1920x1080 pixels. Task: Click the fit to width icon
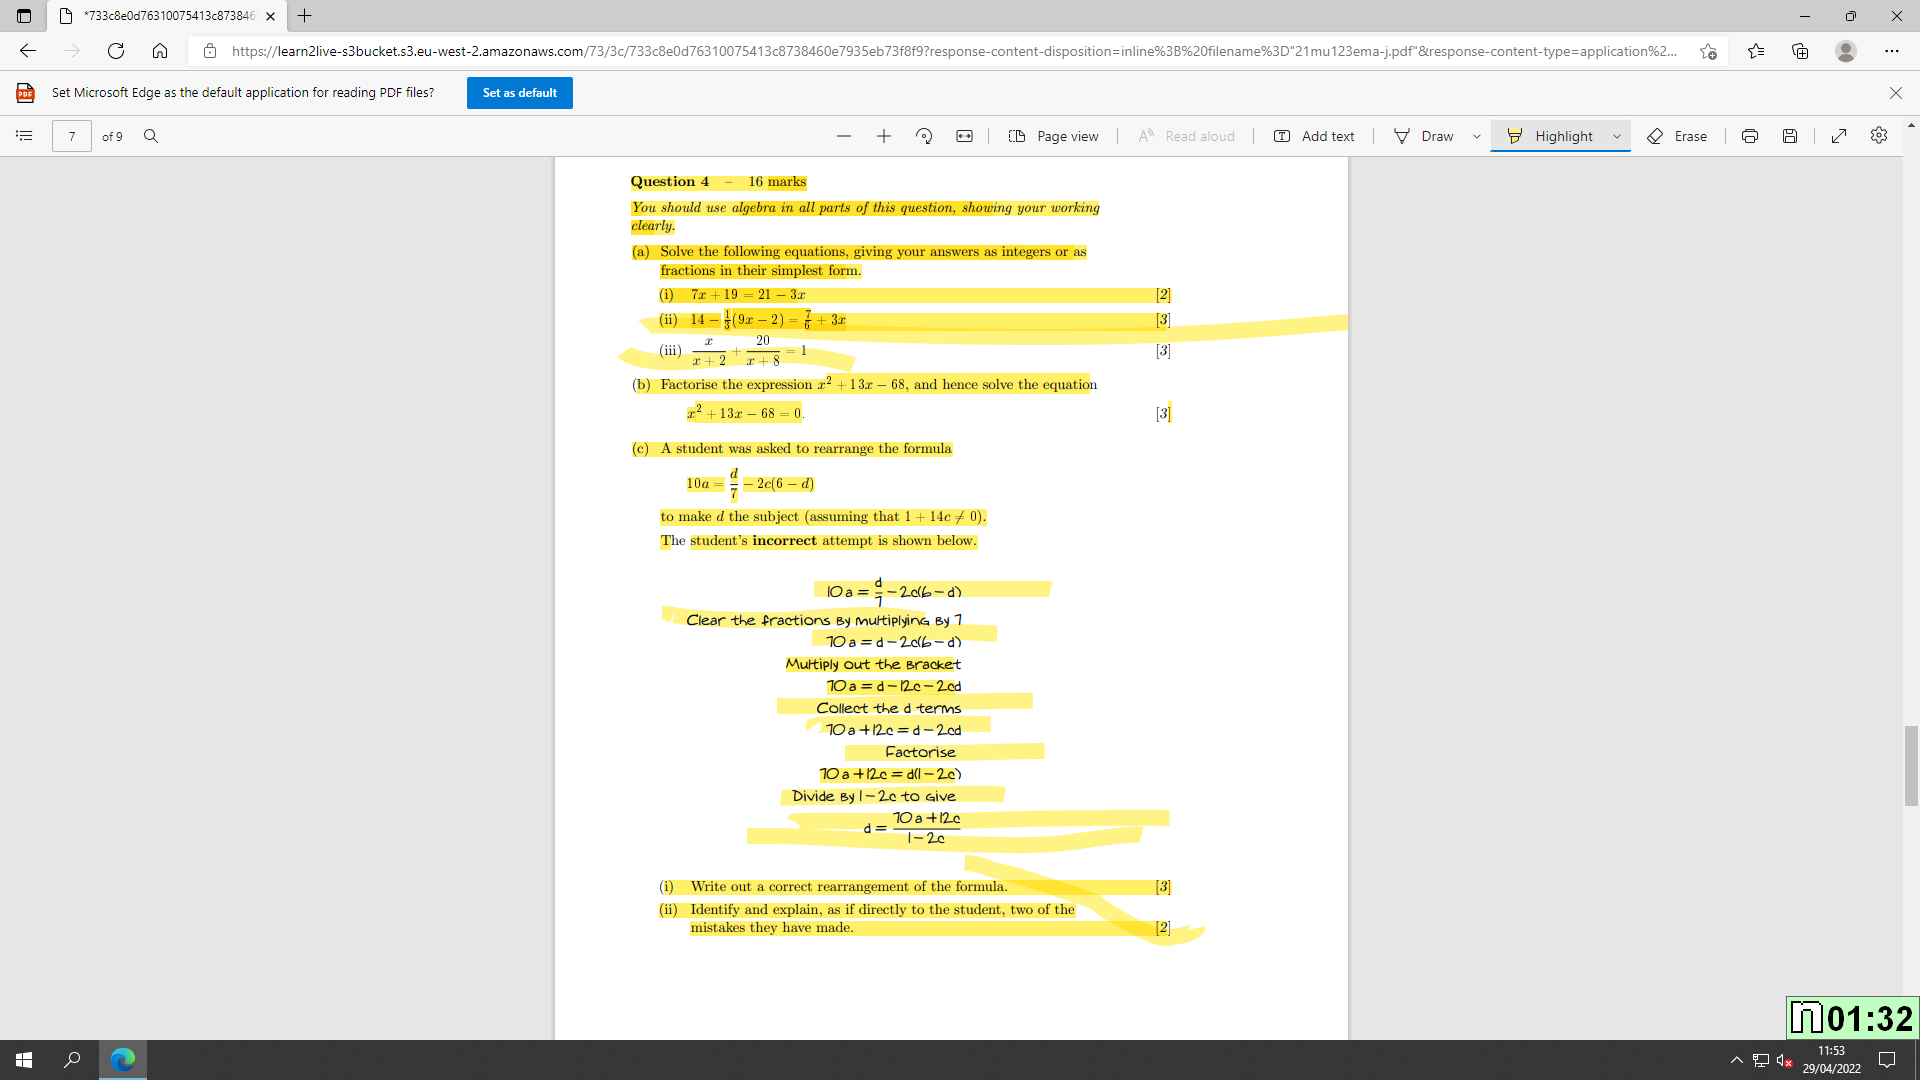(x=964, y=136)
